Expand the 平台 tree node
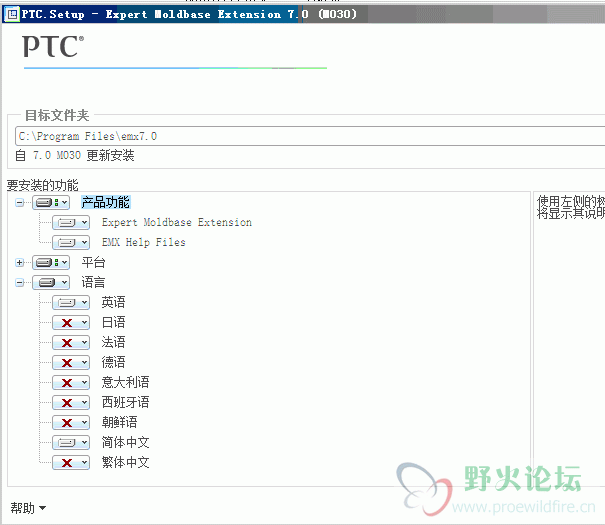605x525 pixels. (x=19, y=263)
